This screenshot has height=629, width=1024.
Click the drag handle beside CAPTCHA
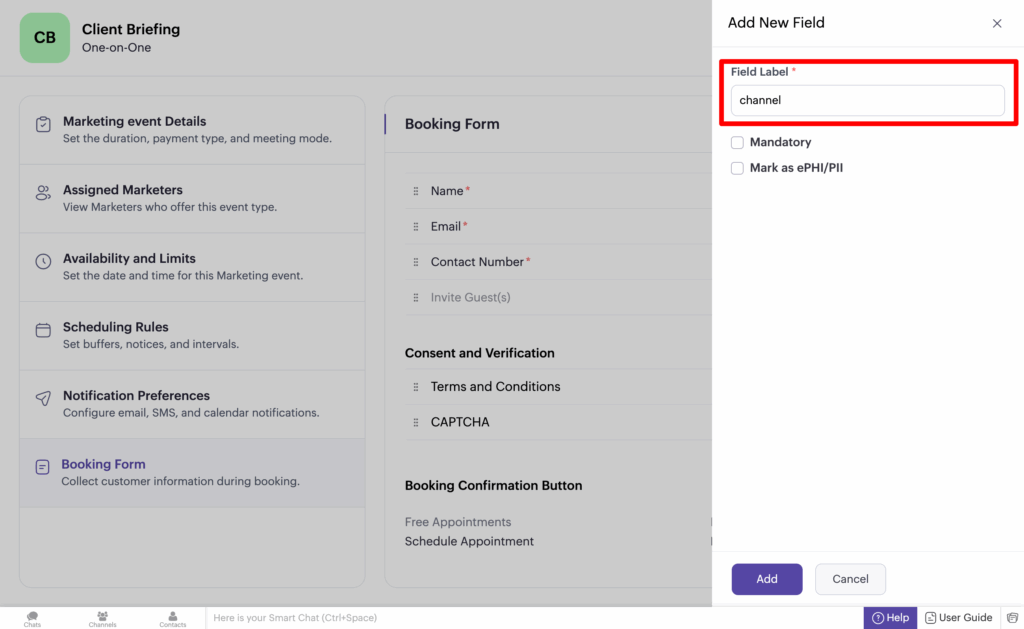point(416,422)
